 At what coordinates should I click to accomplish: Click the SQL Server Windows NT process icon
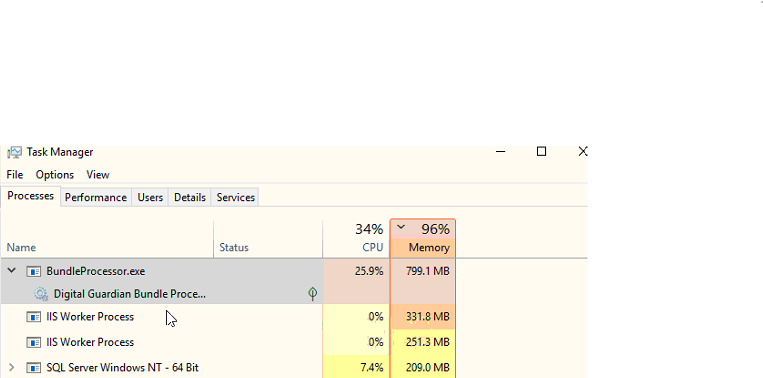tap(34, 368)
